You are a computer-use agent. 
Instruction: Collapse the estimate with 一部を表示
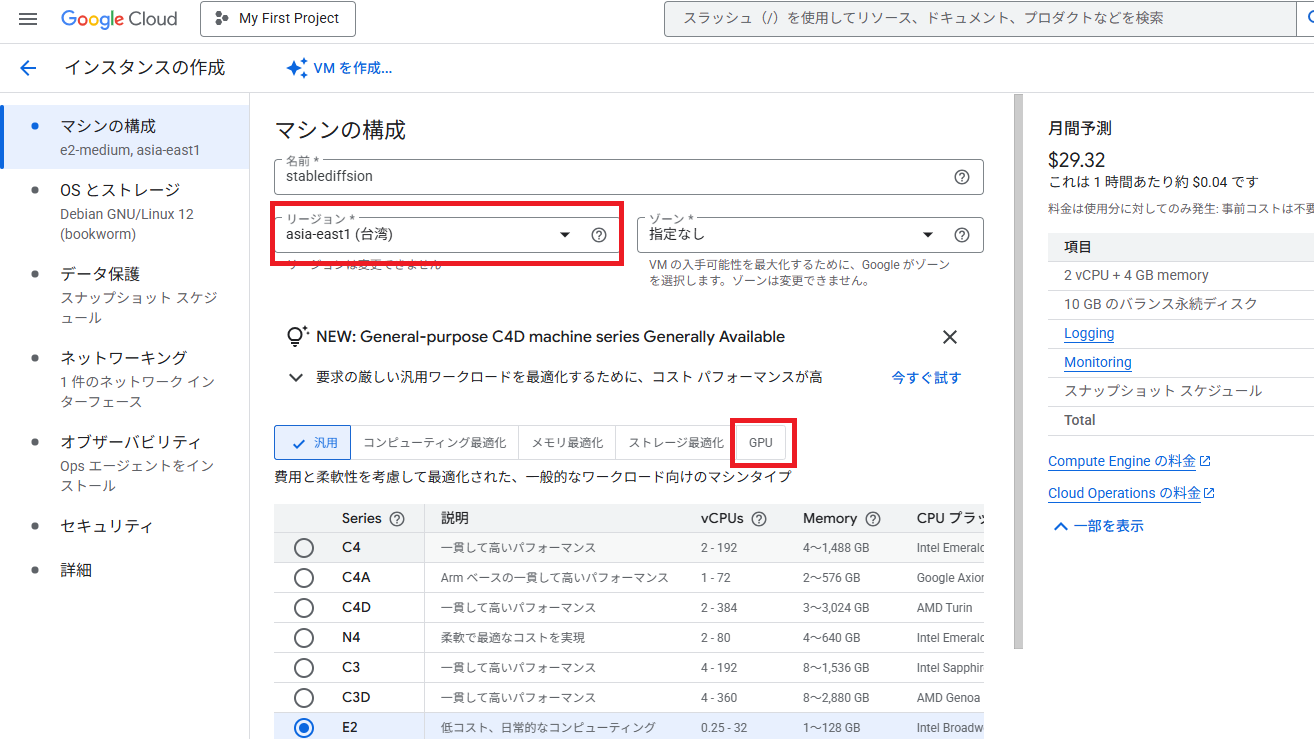pyautogui.click(x=1097, y=526)
